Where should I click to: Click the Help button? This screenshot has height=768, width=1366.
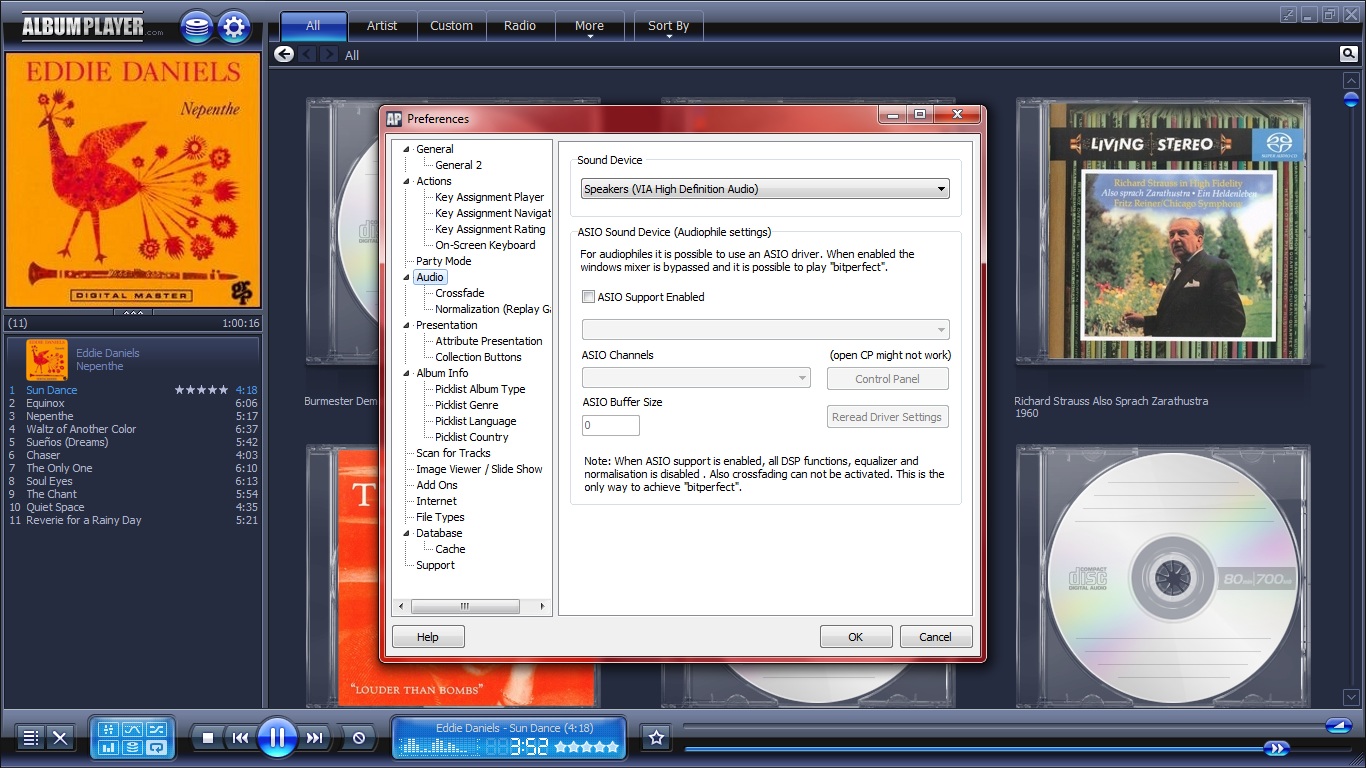[428, 637]
